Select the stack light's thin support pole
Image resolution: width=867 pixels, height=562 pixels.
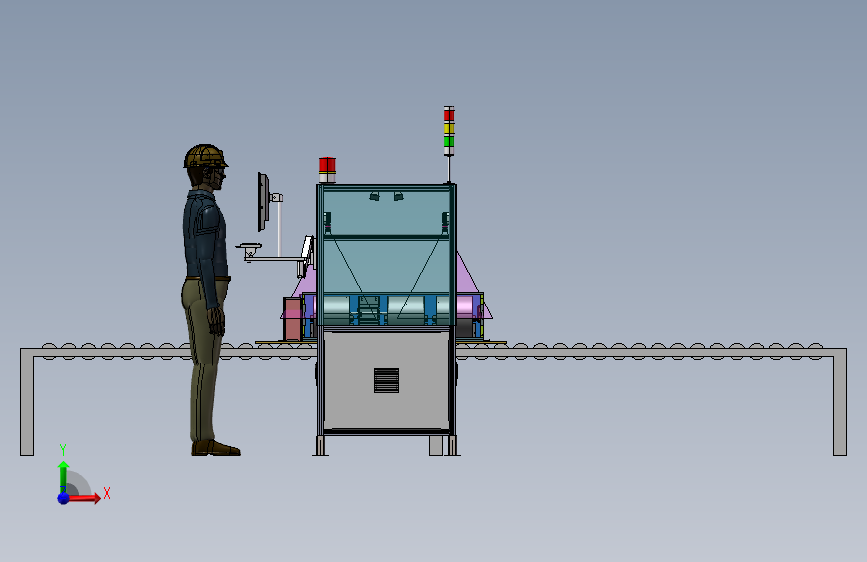pos(449,170)
